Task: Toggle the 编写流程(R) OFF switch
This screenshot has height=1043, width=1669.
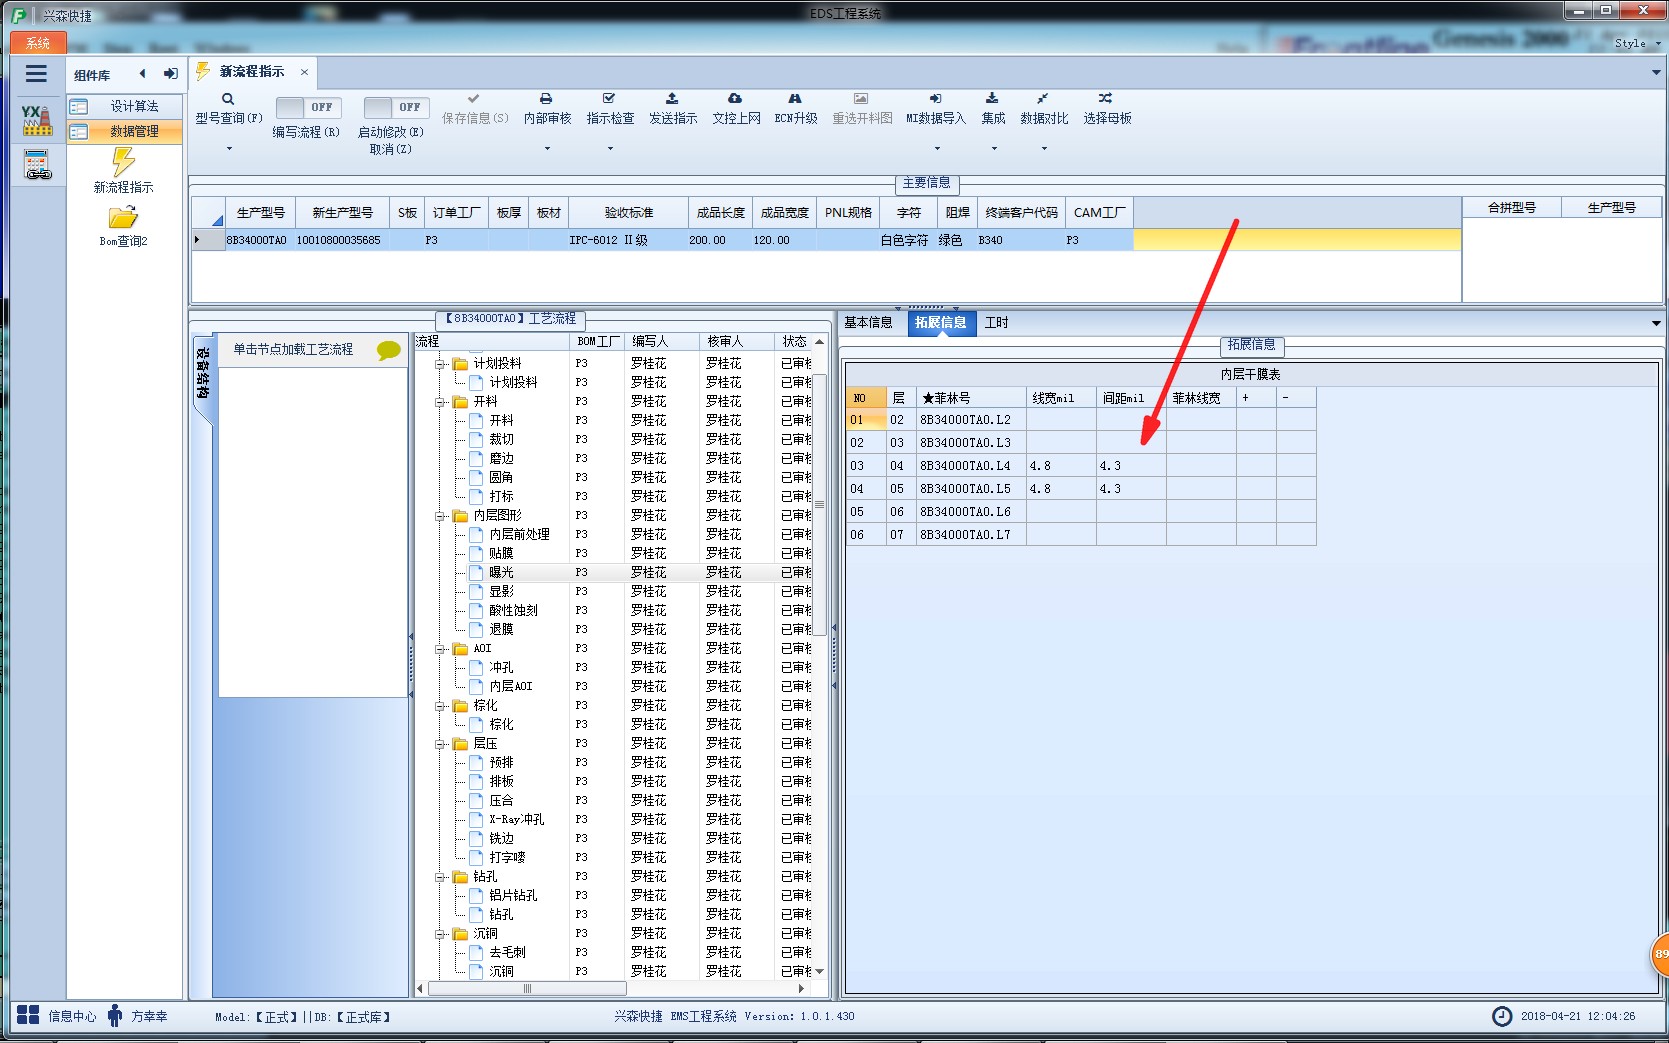Action: click(x=308, y=107)
